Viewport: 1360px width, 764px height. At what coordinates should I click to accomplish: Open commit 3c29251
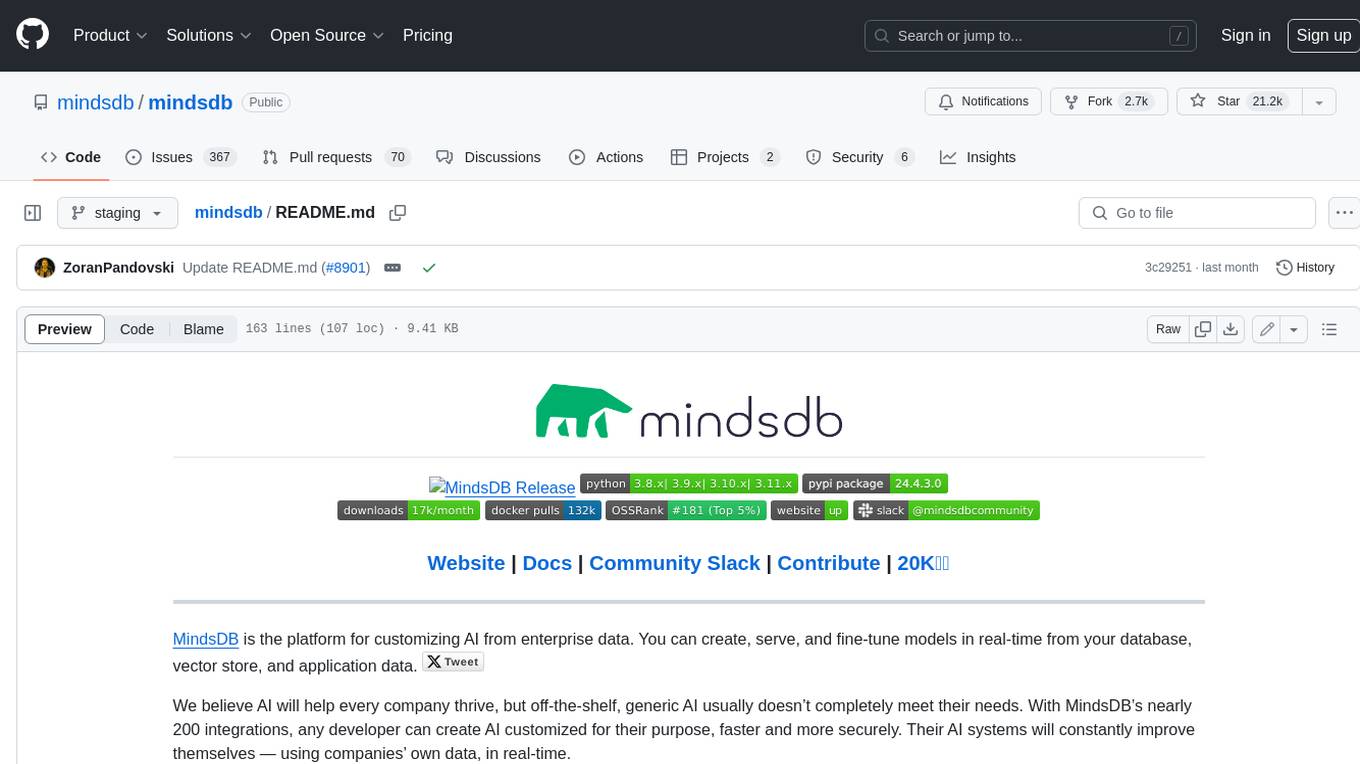coord(1168,268)
